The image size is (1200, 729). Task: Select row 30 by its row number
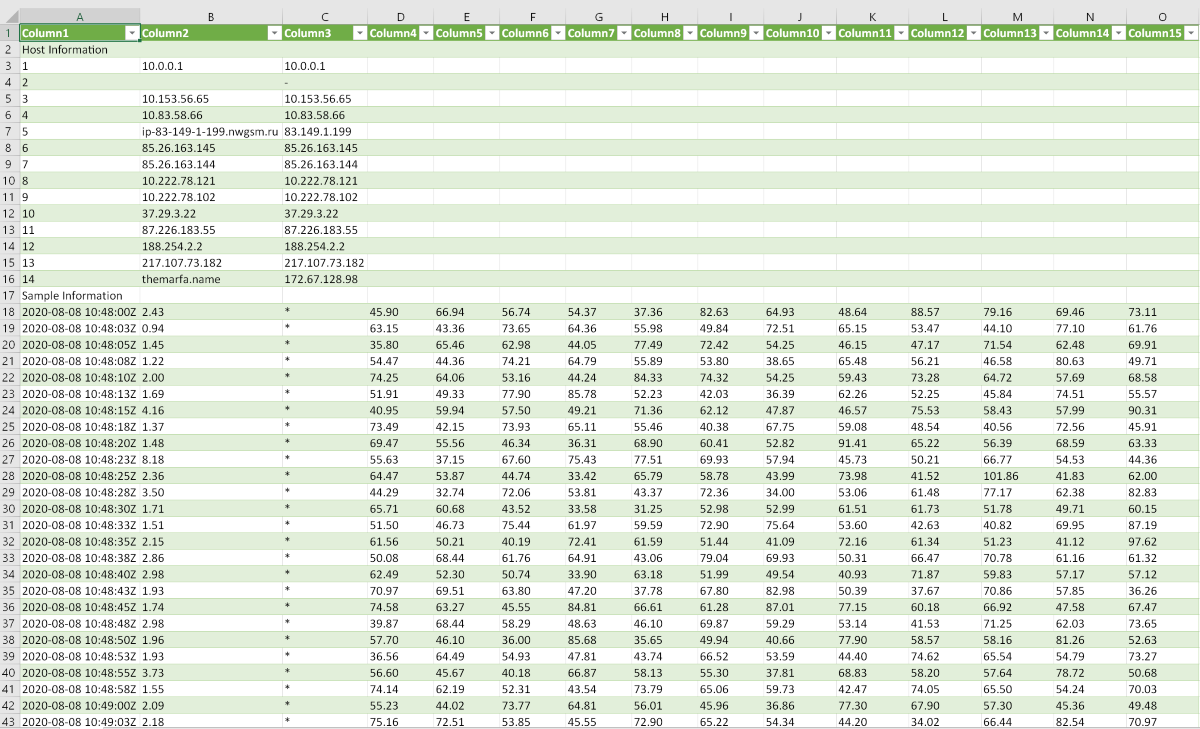[x=9, y=509]
